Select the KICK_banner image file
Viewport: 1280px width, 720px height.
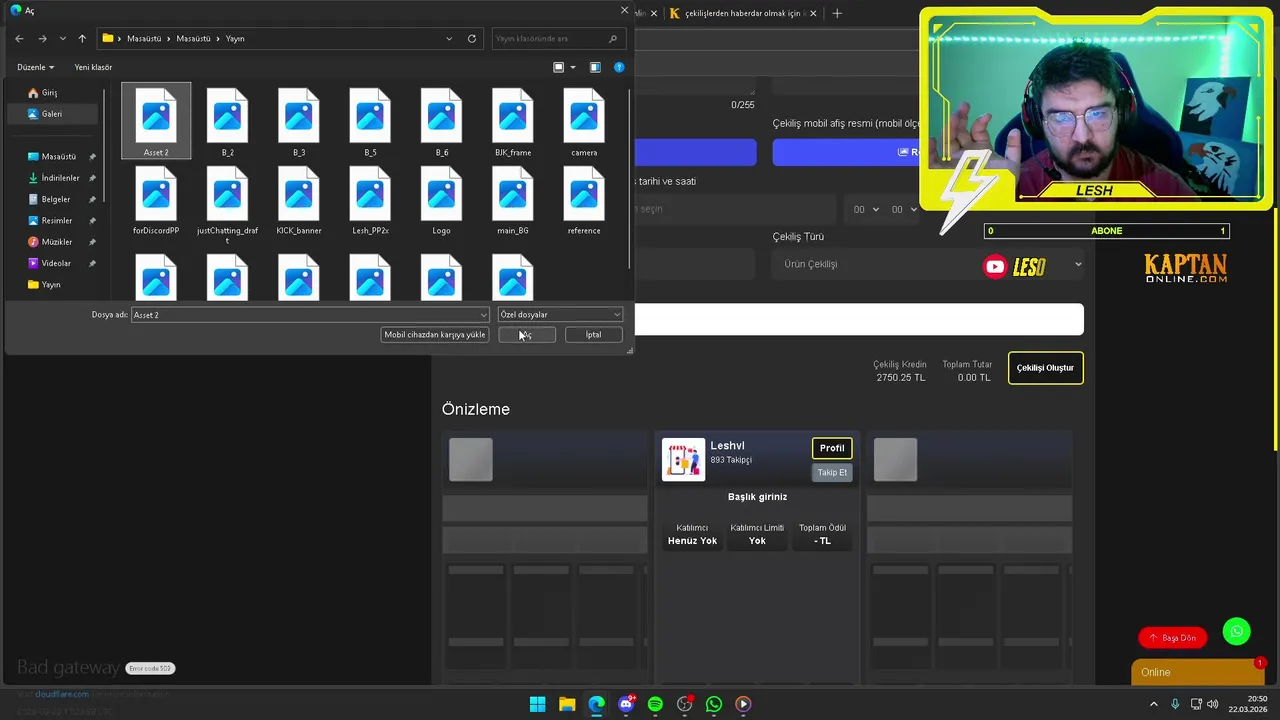299,201
